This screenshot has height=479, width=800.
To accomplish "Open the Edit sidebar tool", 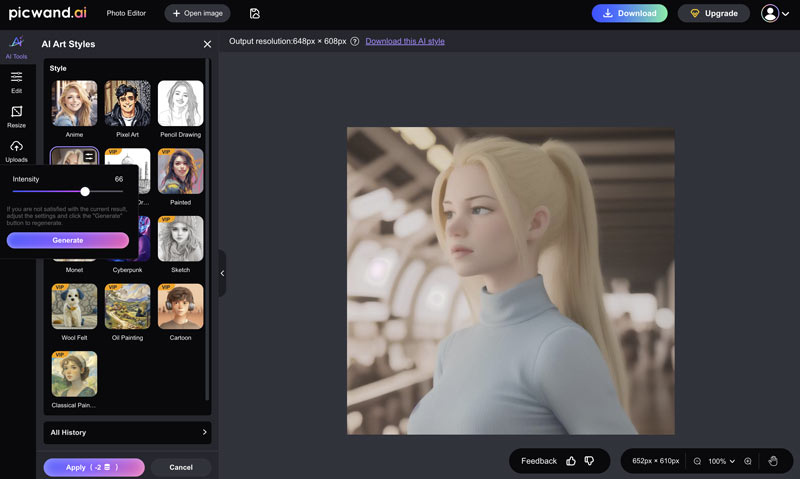I will pos(16,82).
